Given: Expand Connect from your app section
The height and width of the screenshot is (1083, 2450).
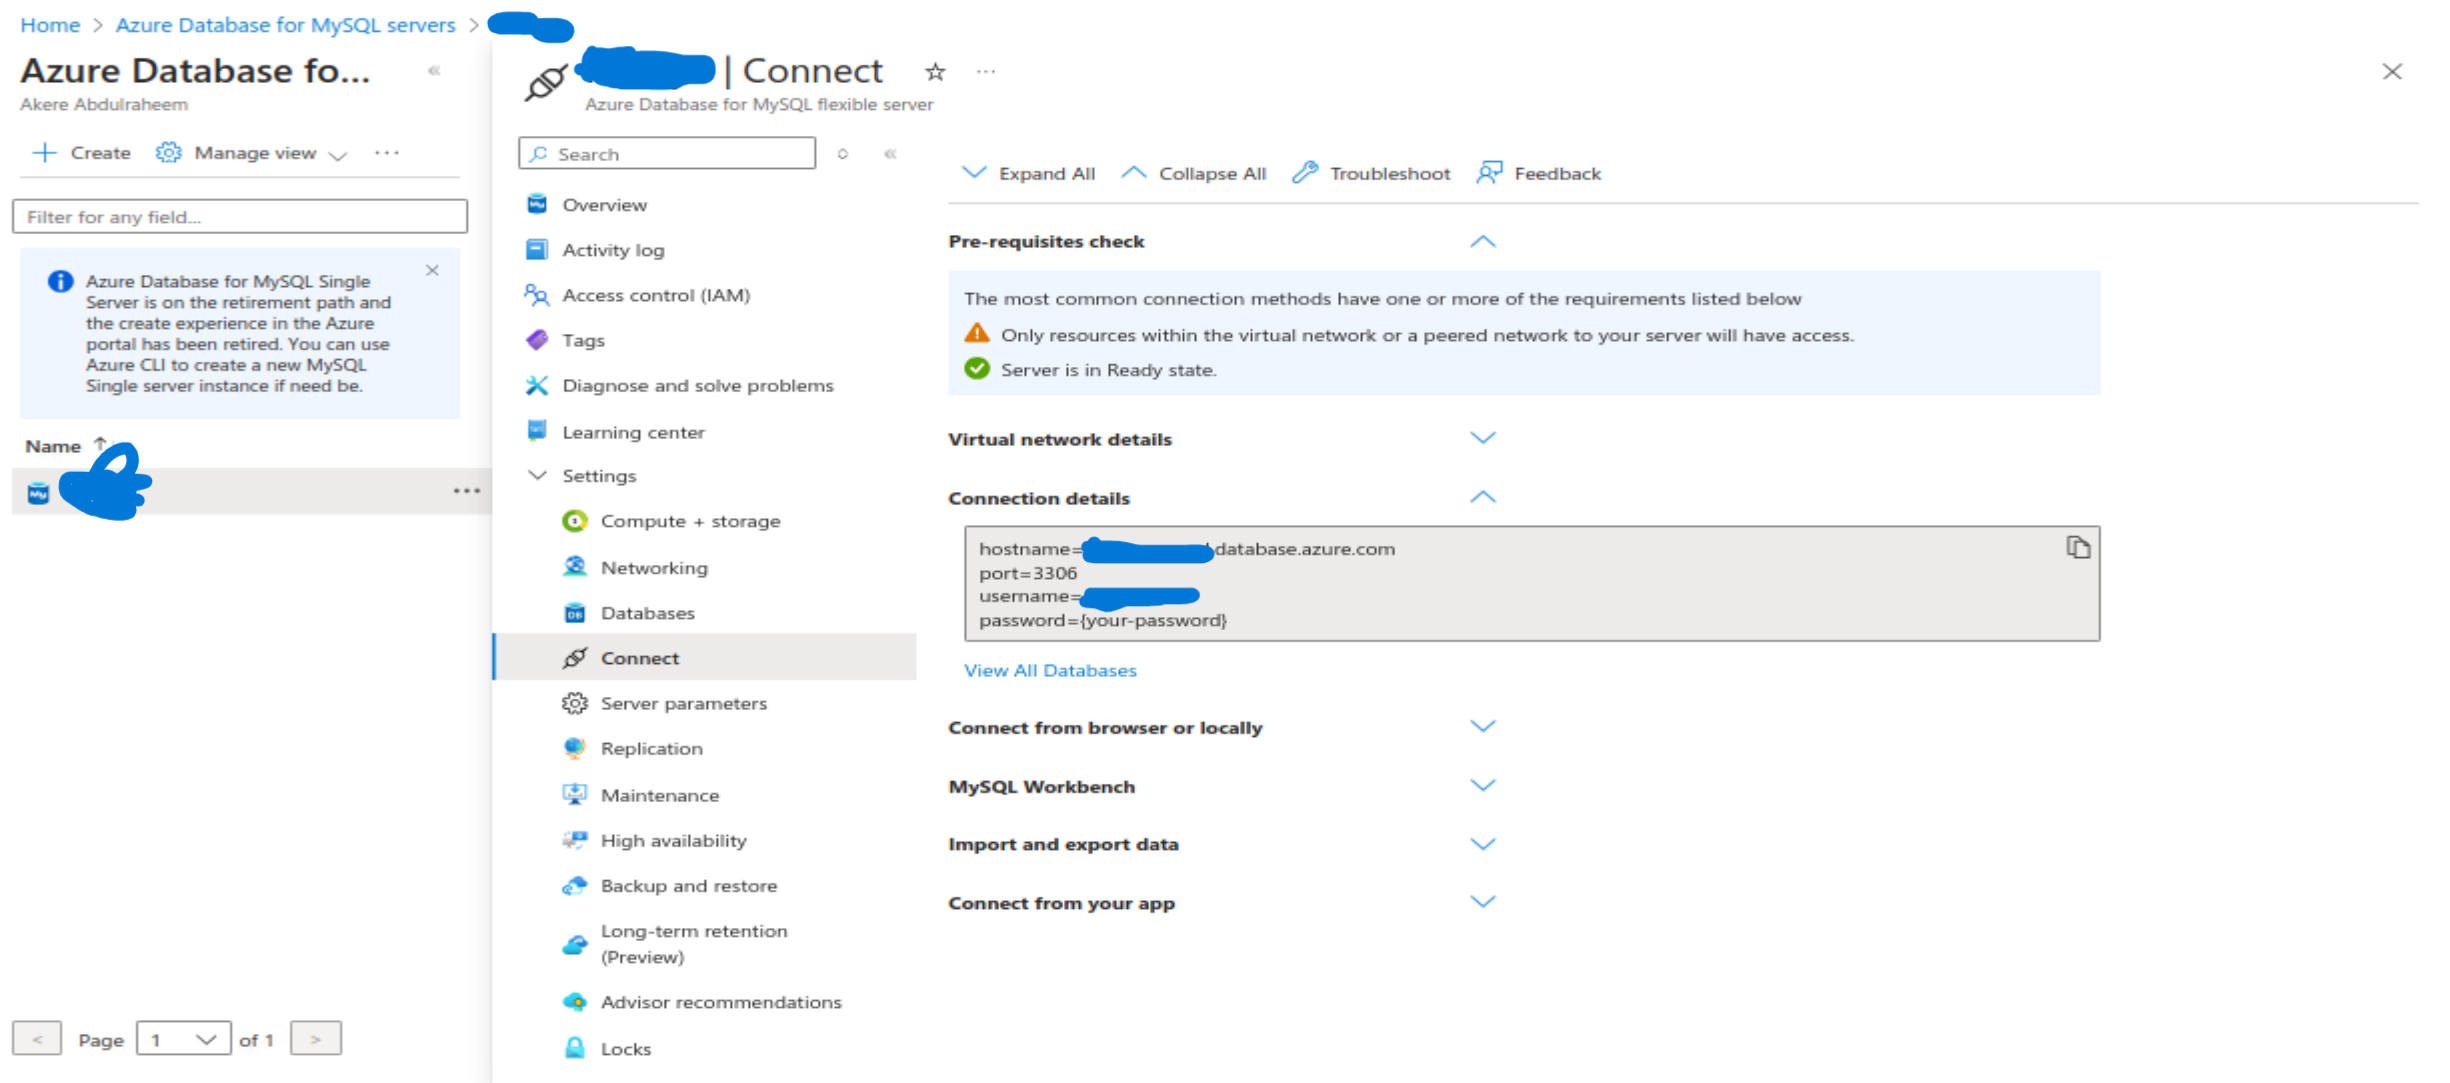Looking at the screenshot, I should [1483, 902].
